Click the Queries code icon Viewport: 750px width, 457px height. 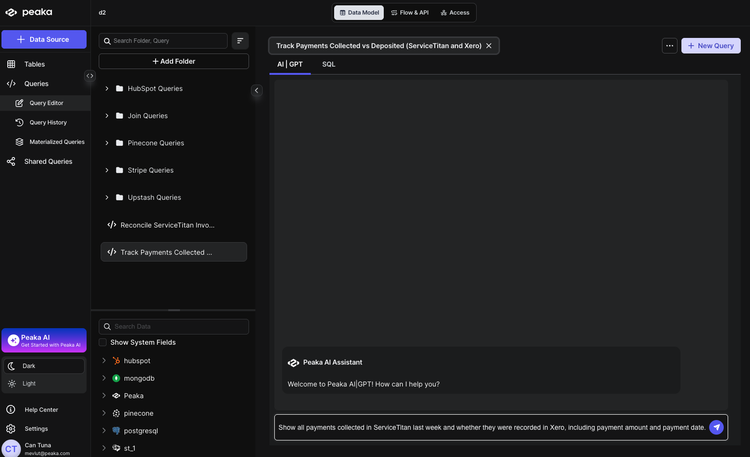coord(11,84)
